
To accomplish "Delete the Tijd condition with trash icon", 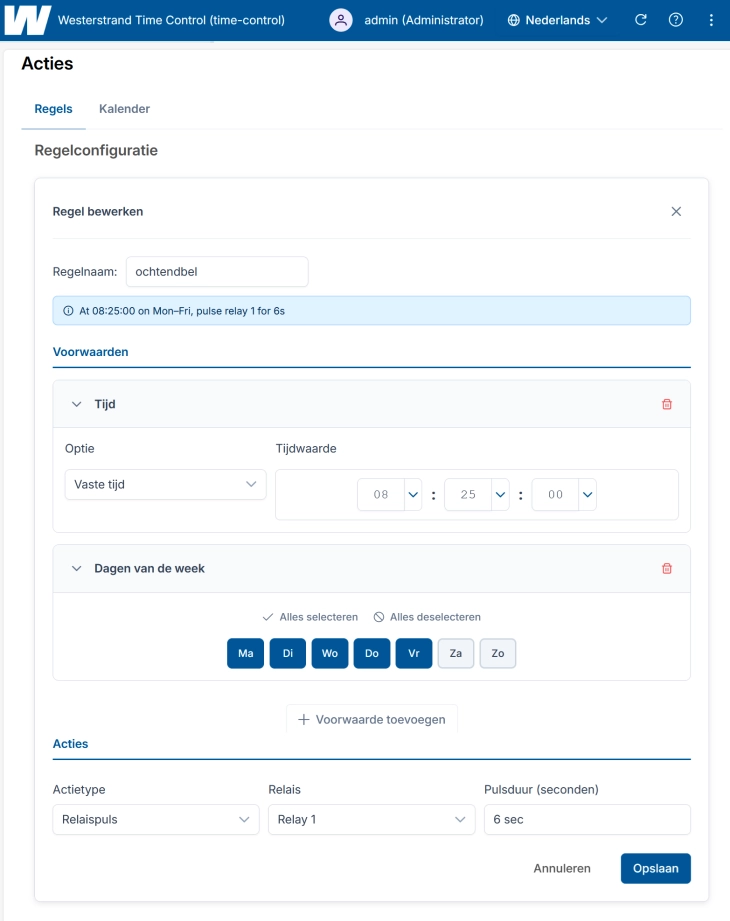I will pyautogui.click(x=667, y=404).
